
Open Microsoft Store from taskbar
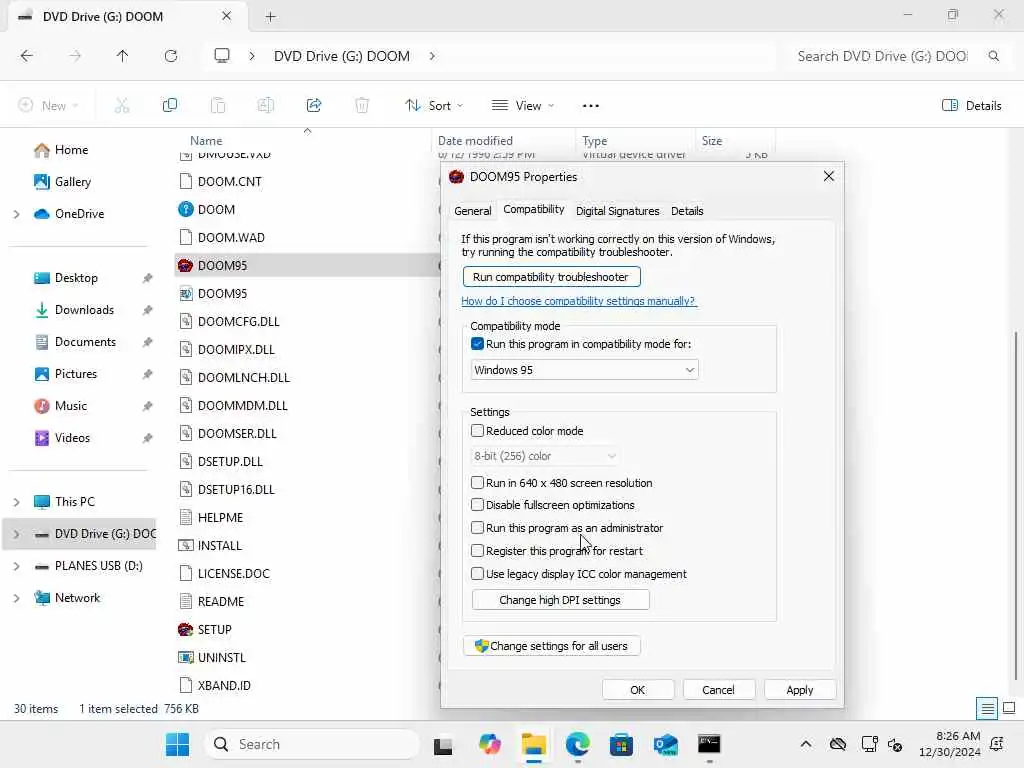[621, 744]
